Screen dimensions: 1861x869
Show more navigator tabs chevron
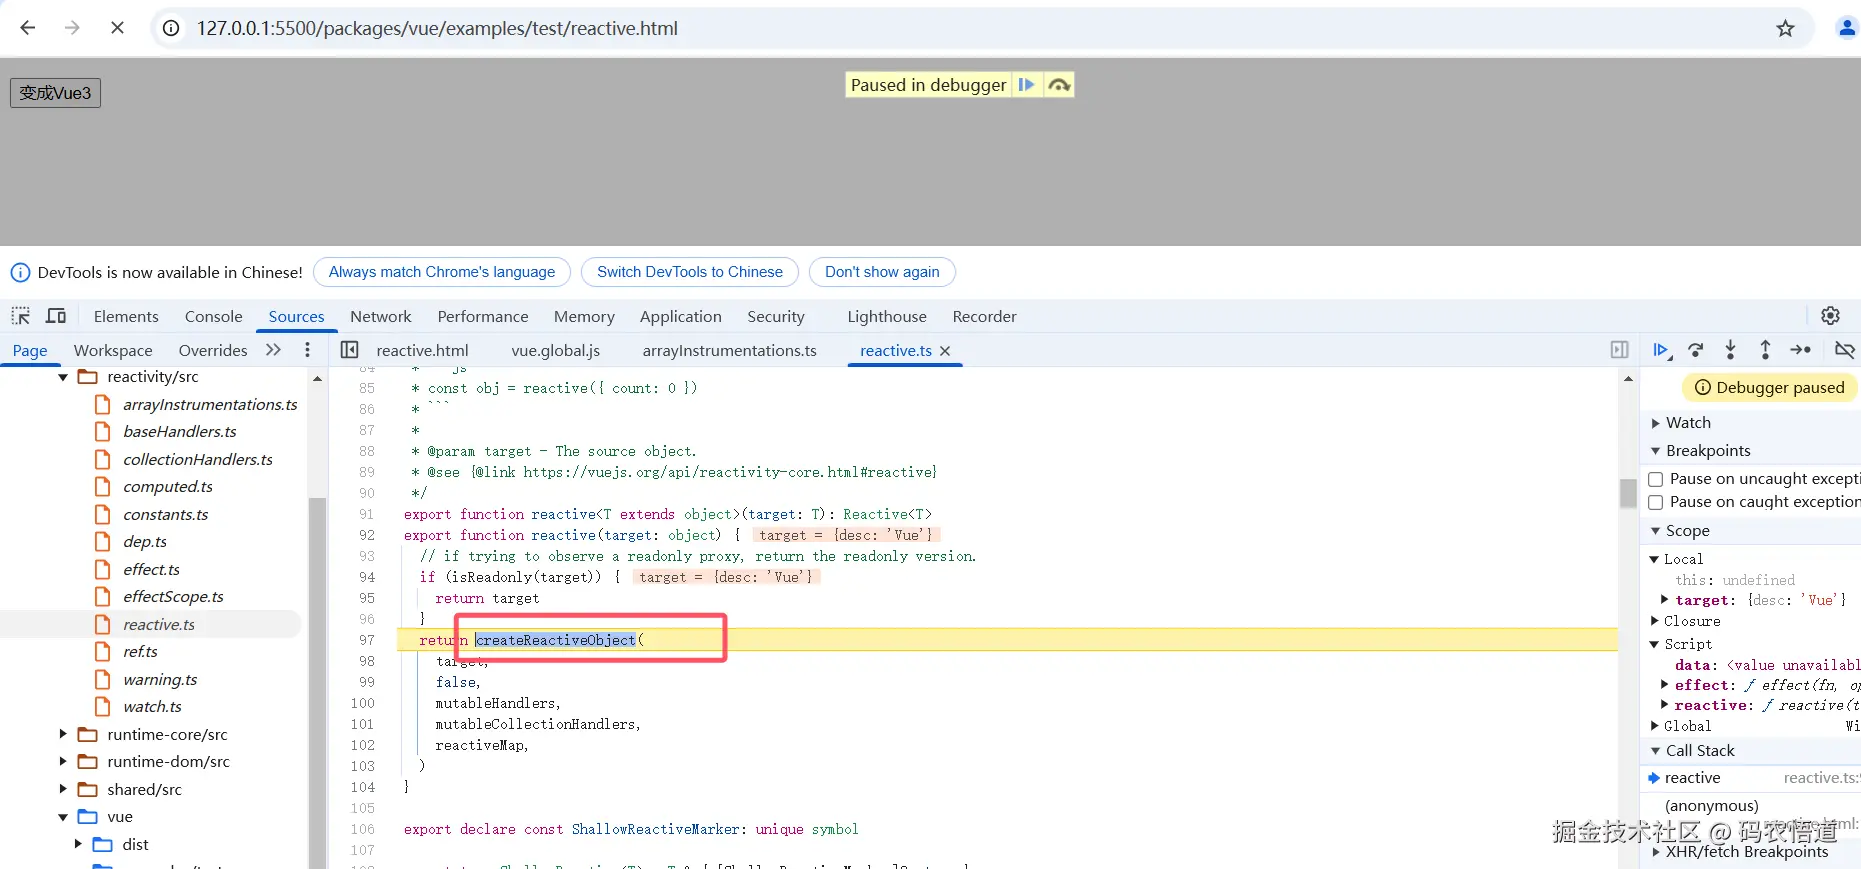click(x=273, y=350)
